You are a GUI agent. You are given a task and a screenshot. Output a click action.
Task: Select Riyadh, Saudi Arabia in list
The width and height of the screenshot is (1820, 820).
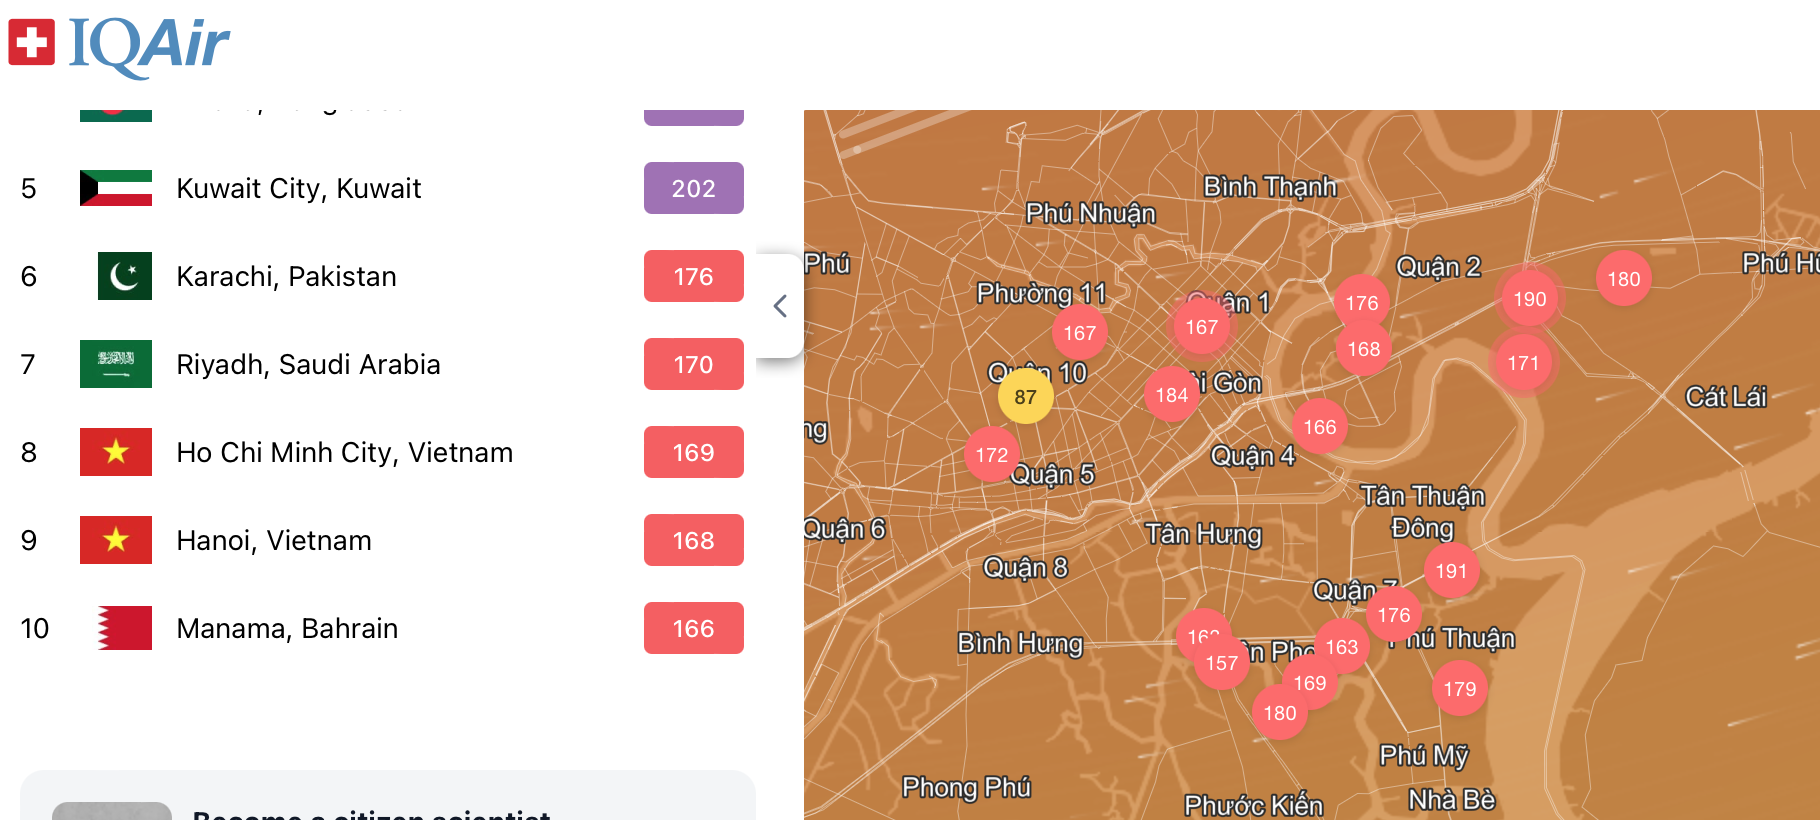pyautogui.click(x=308, y=364)
